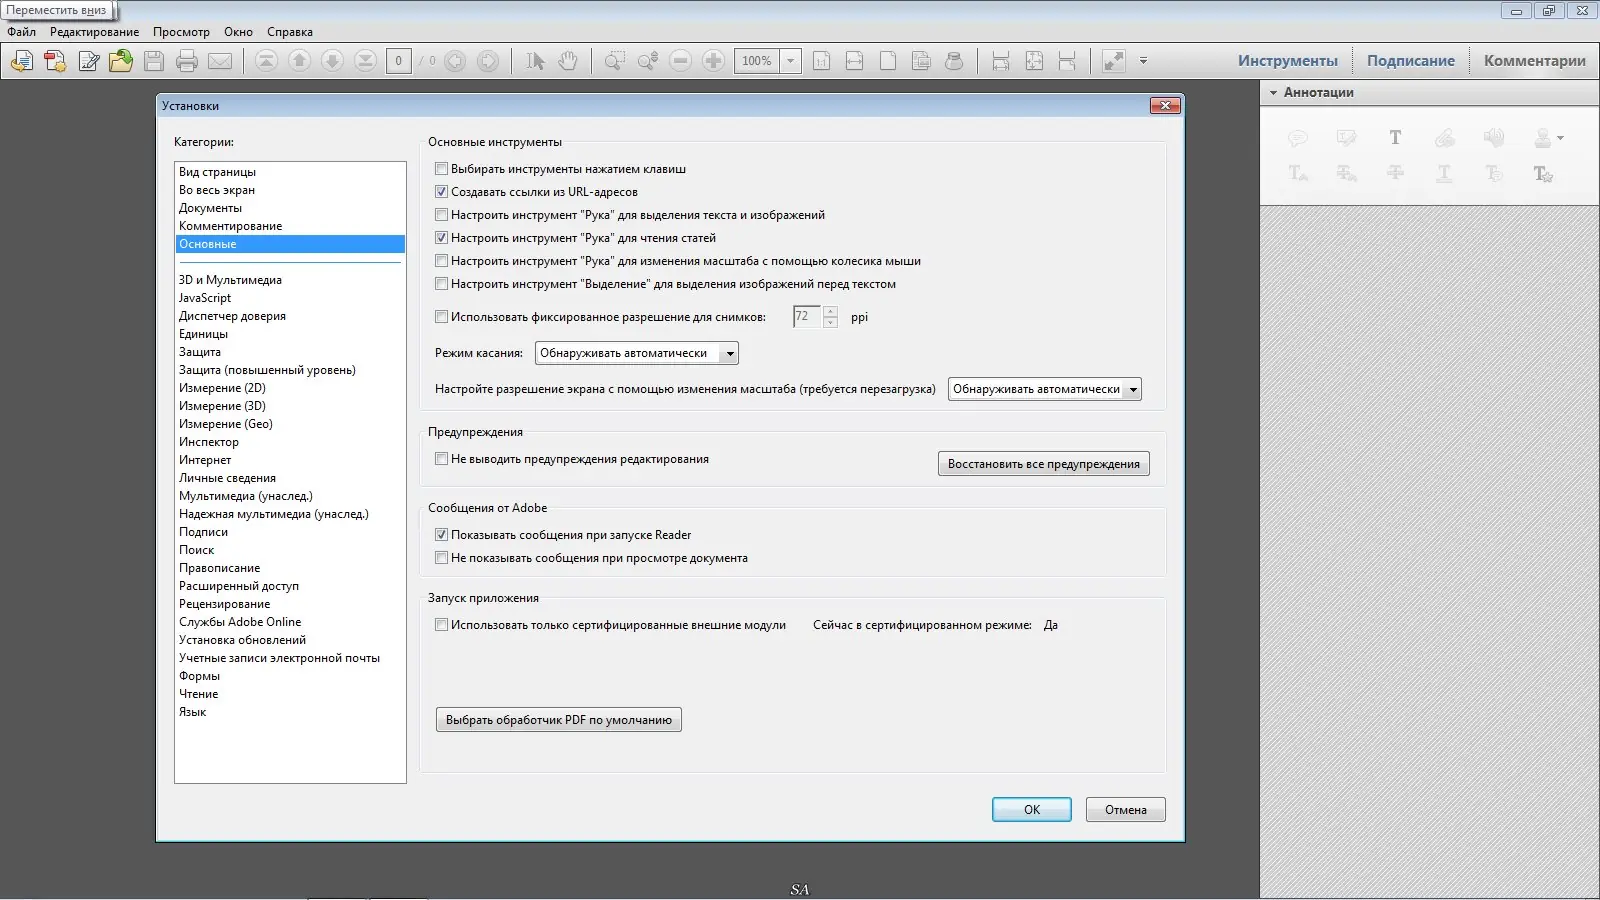Select the Sticky Note annotation tool
This screenshot has width=1600, height=900.
point(1298,138)
